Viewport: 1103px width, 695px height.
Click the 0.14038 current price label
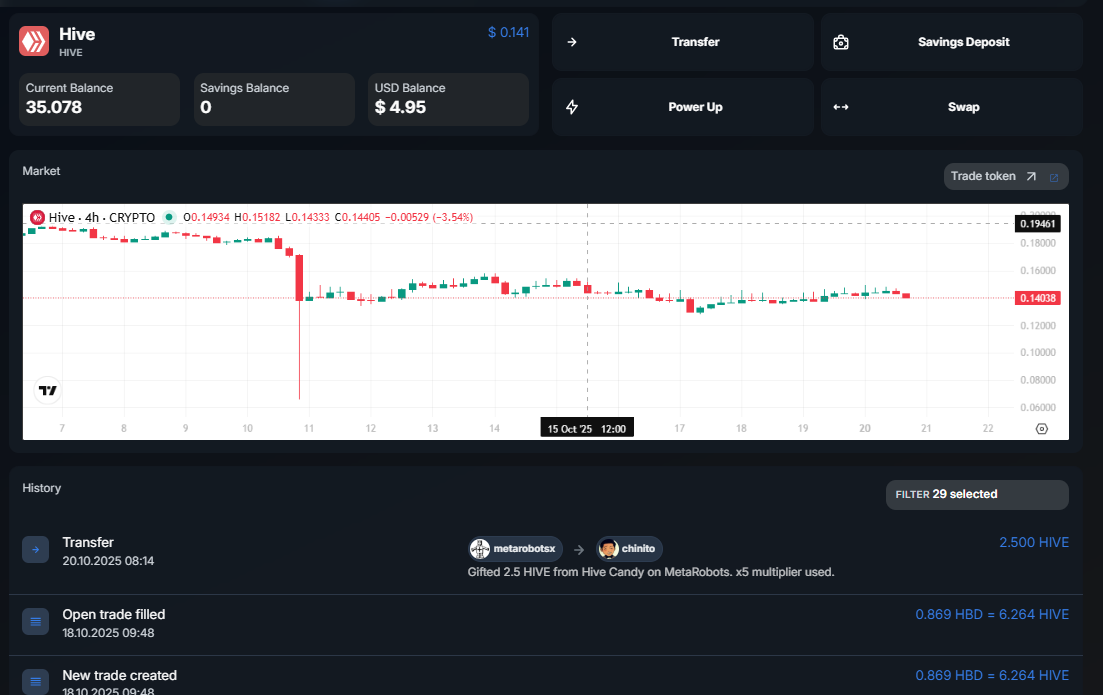(x=1037, y=298)
